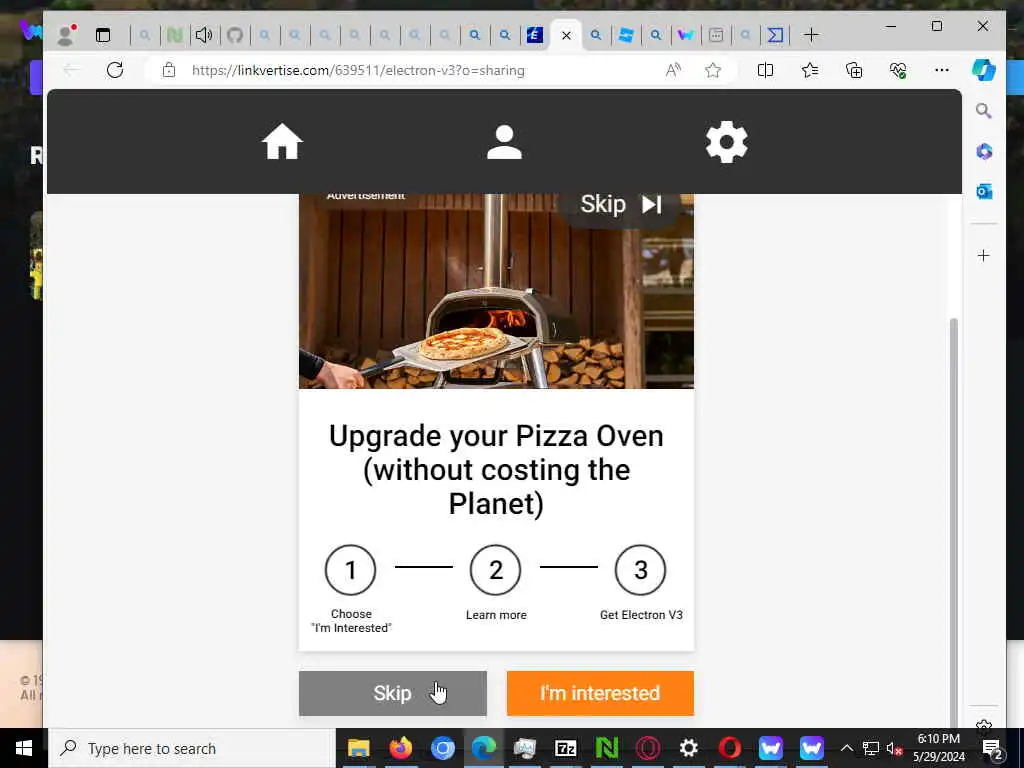Open a new browser tab
The height and width of the screenshot is (768, 1024).
click(811, 35)
